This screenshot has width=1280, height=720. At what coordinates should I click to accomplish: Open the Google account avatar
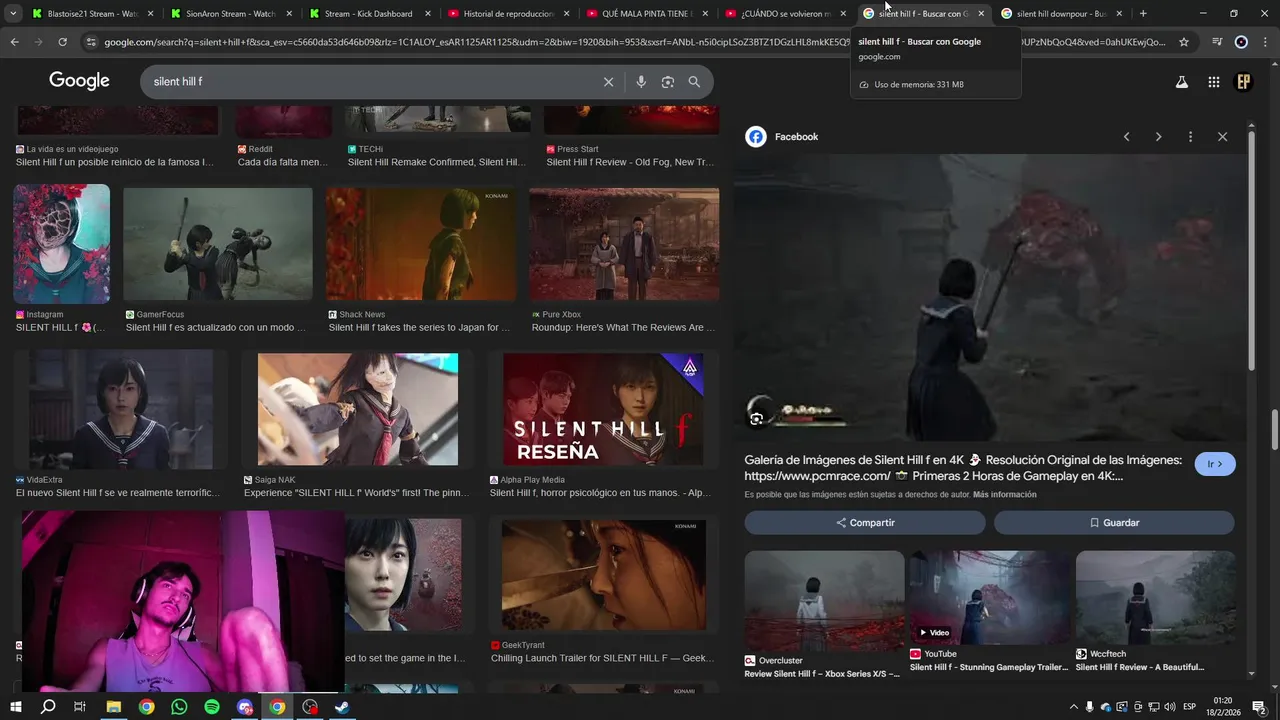coord(1244,82)
